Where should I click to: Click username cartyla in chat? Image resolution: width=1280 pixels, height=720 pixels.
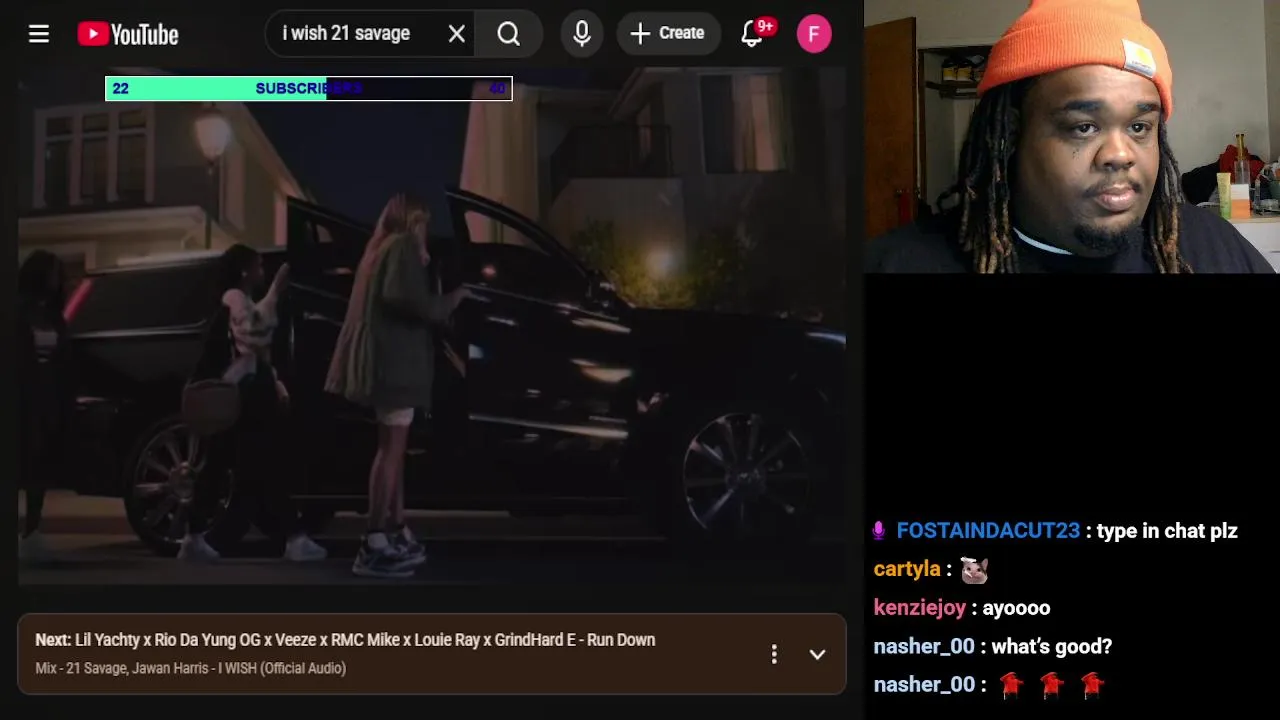pos(907,569)
